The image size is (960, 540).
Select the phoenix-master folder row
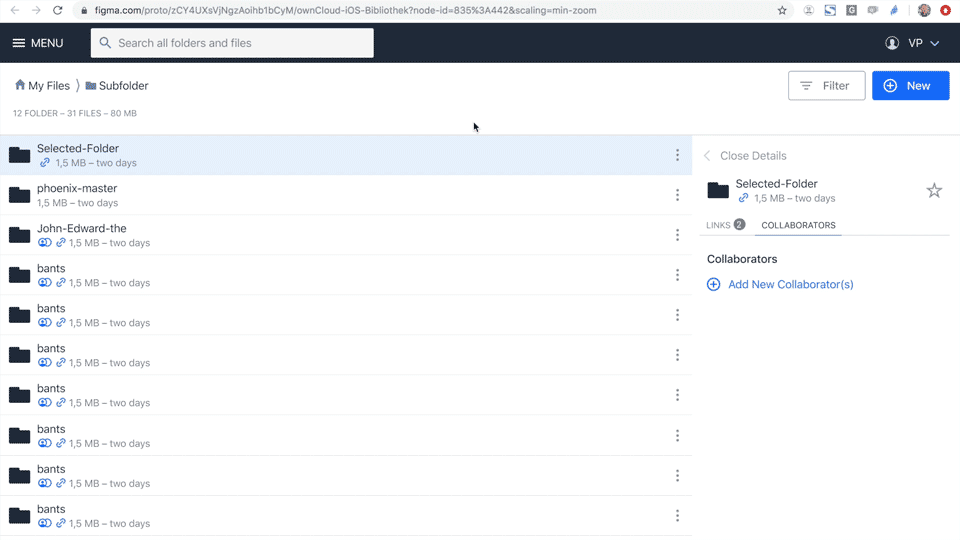tap(346, 195)
